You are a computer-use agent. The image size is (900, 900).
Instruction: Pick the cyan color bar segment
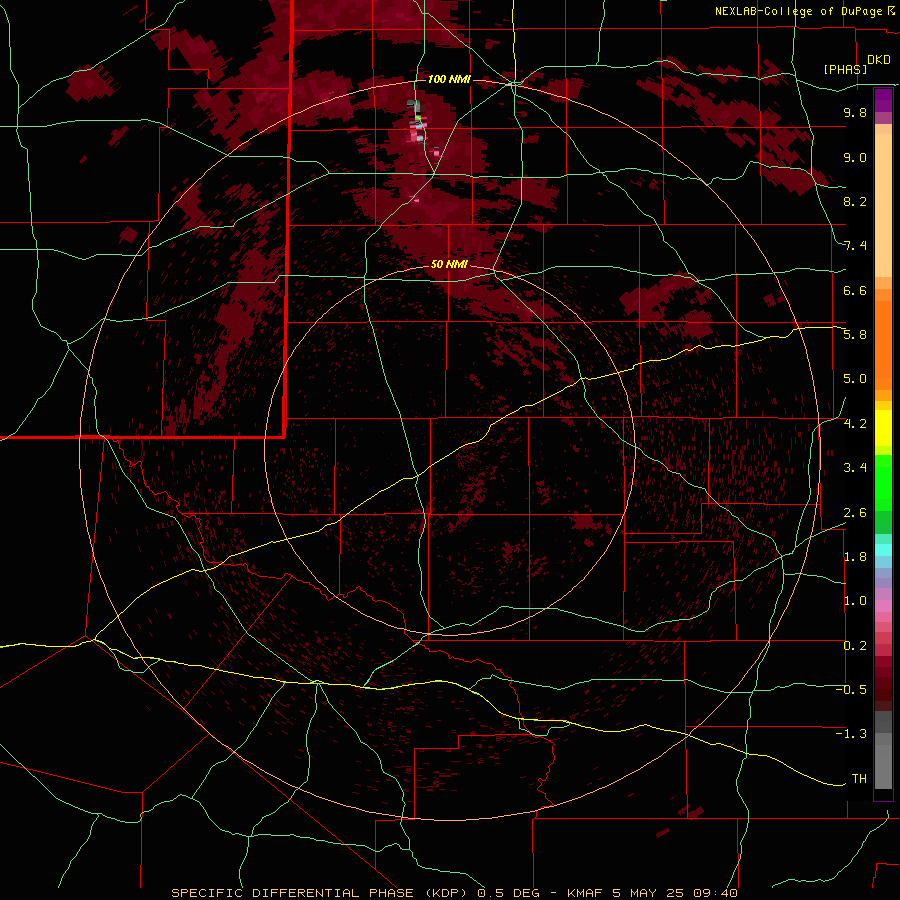click(883, 550)
